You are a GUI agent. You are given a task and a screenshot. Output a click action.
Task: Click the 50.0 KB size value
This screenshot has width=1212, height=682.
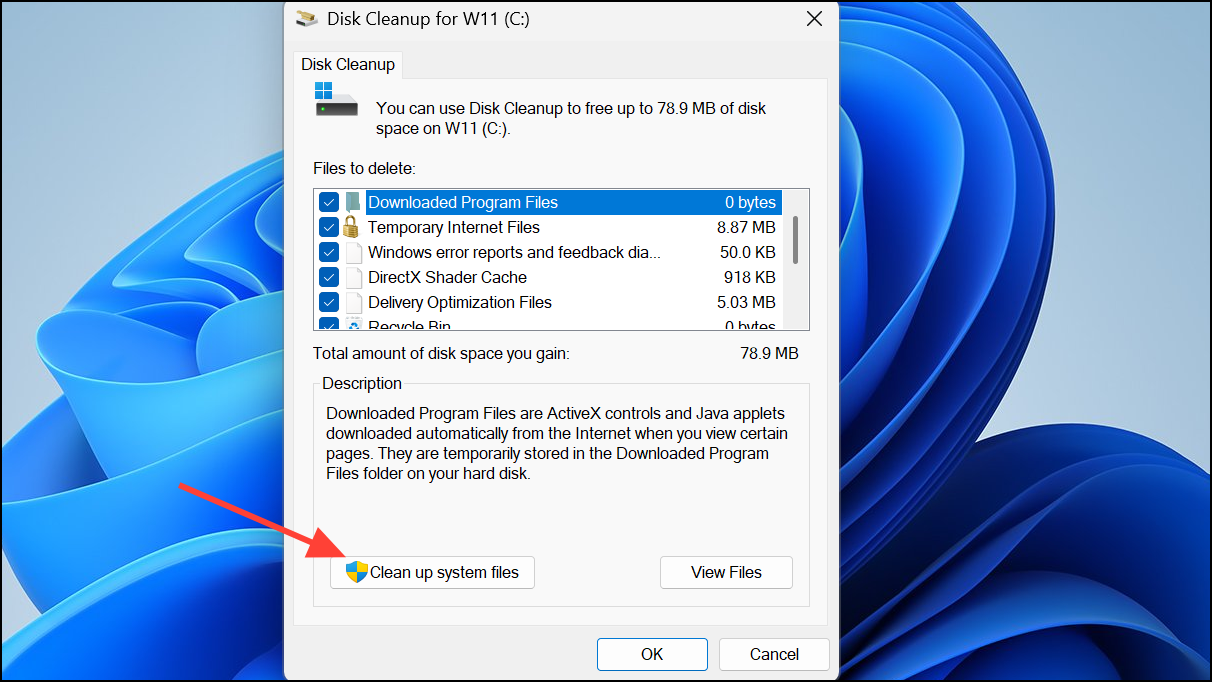[x=748, y=252]
